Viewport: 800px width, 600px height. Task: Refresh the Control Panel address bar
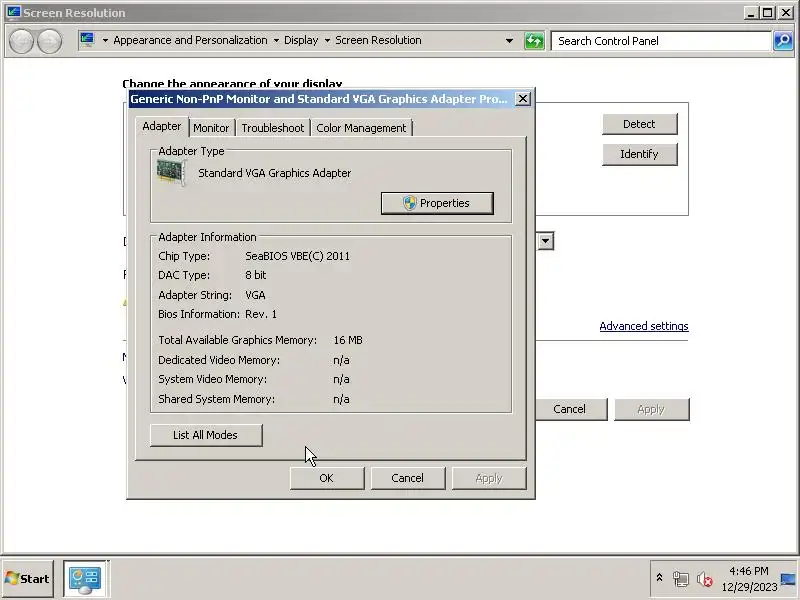pos(534,41)
